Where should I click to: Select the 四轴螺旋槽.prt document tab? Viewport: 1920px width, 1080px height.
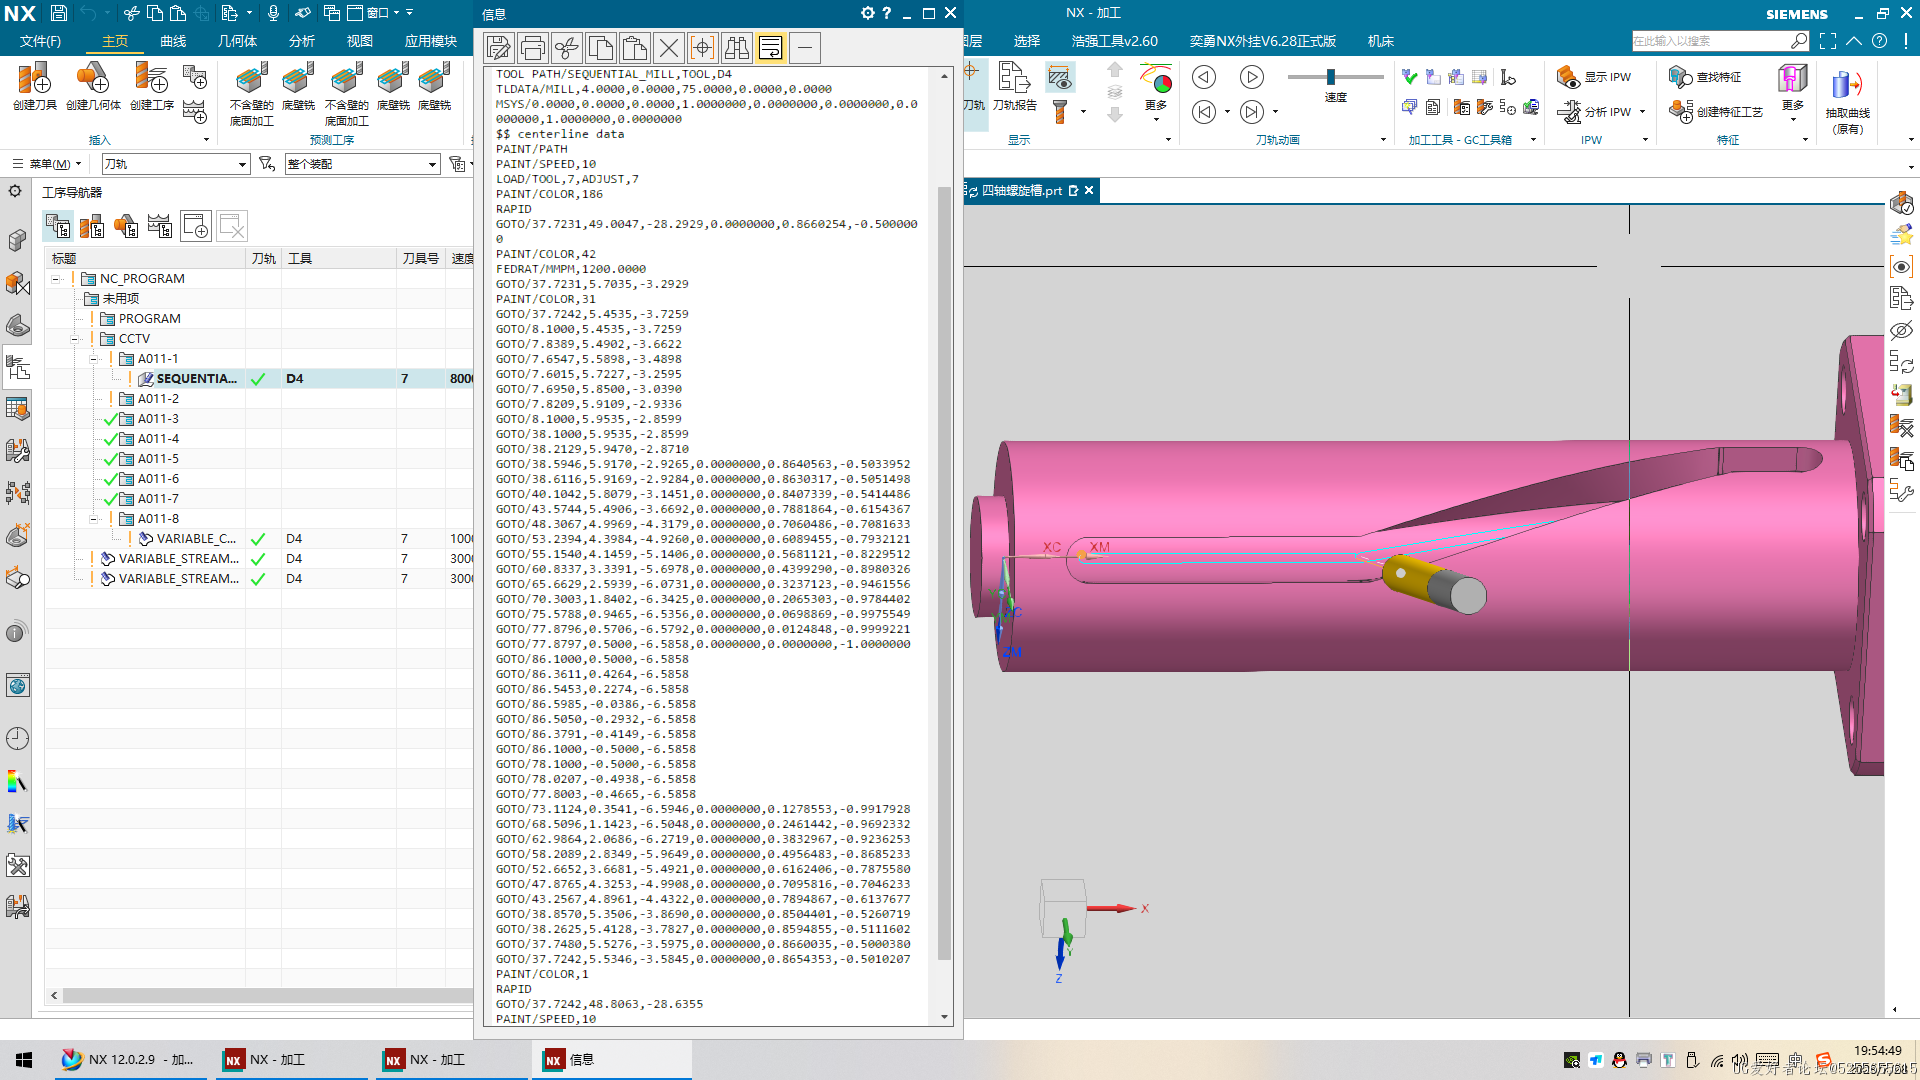pos(1021,191)
